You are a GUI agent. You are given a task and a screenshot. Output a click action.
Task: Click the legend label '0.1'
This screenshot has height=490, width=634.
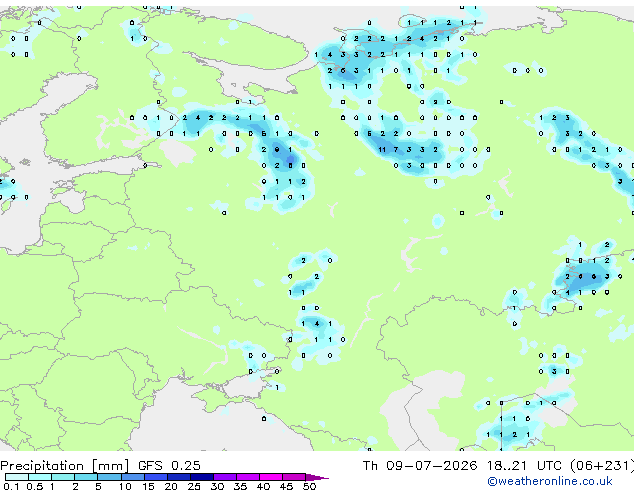point(11,486)
